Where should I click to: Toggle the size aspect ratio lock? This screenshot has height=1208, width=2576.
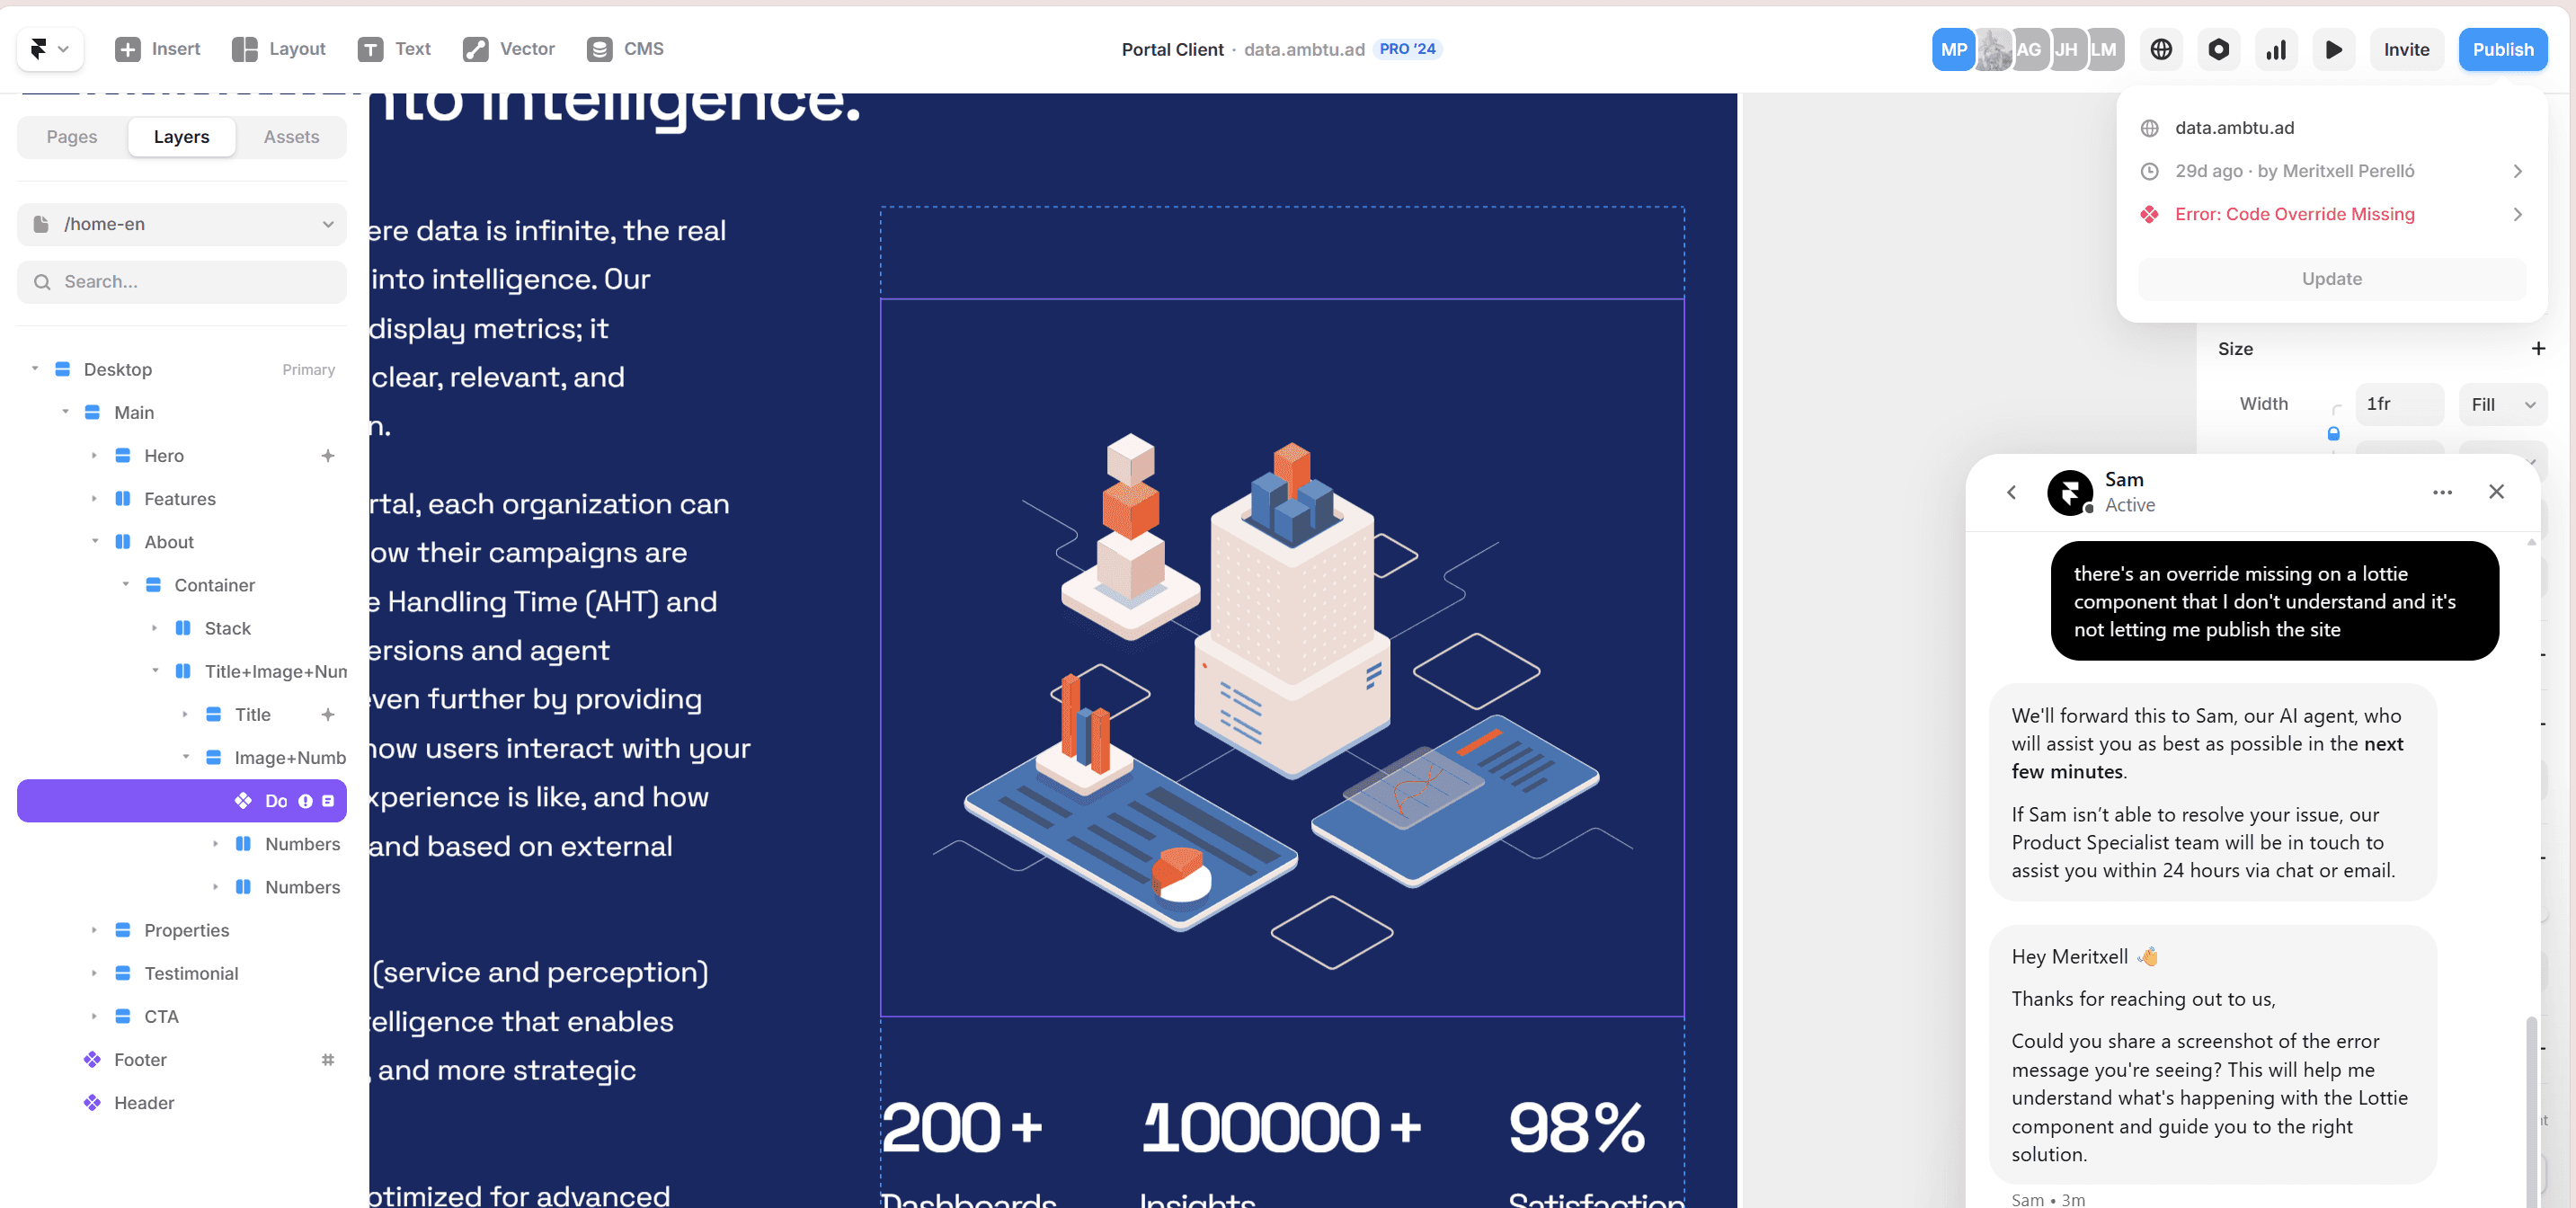click(x=2333, y=434)
